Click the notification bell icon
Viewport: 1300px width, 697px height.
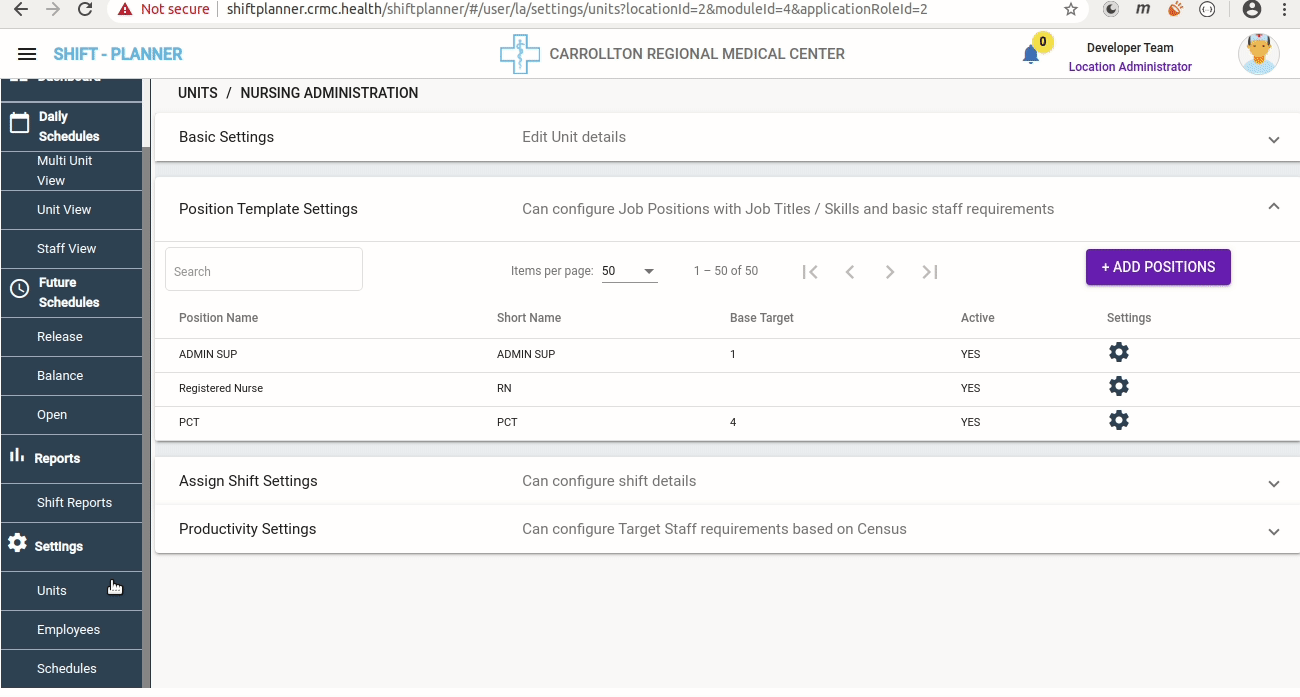click(x=1031, y=55)
